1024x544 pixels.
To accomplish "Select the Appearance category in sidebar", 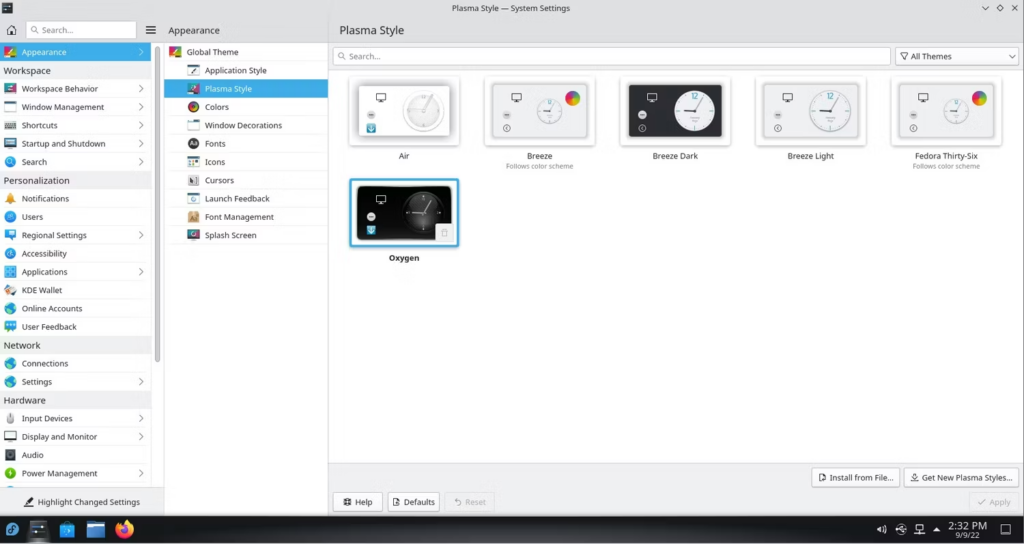I will [x=75, y=52].
